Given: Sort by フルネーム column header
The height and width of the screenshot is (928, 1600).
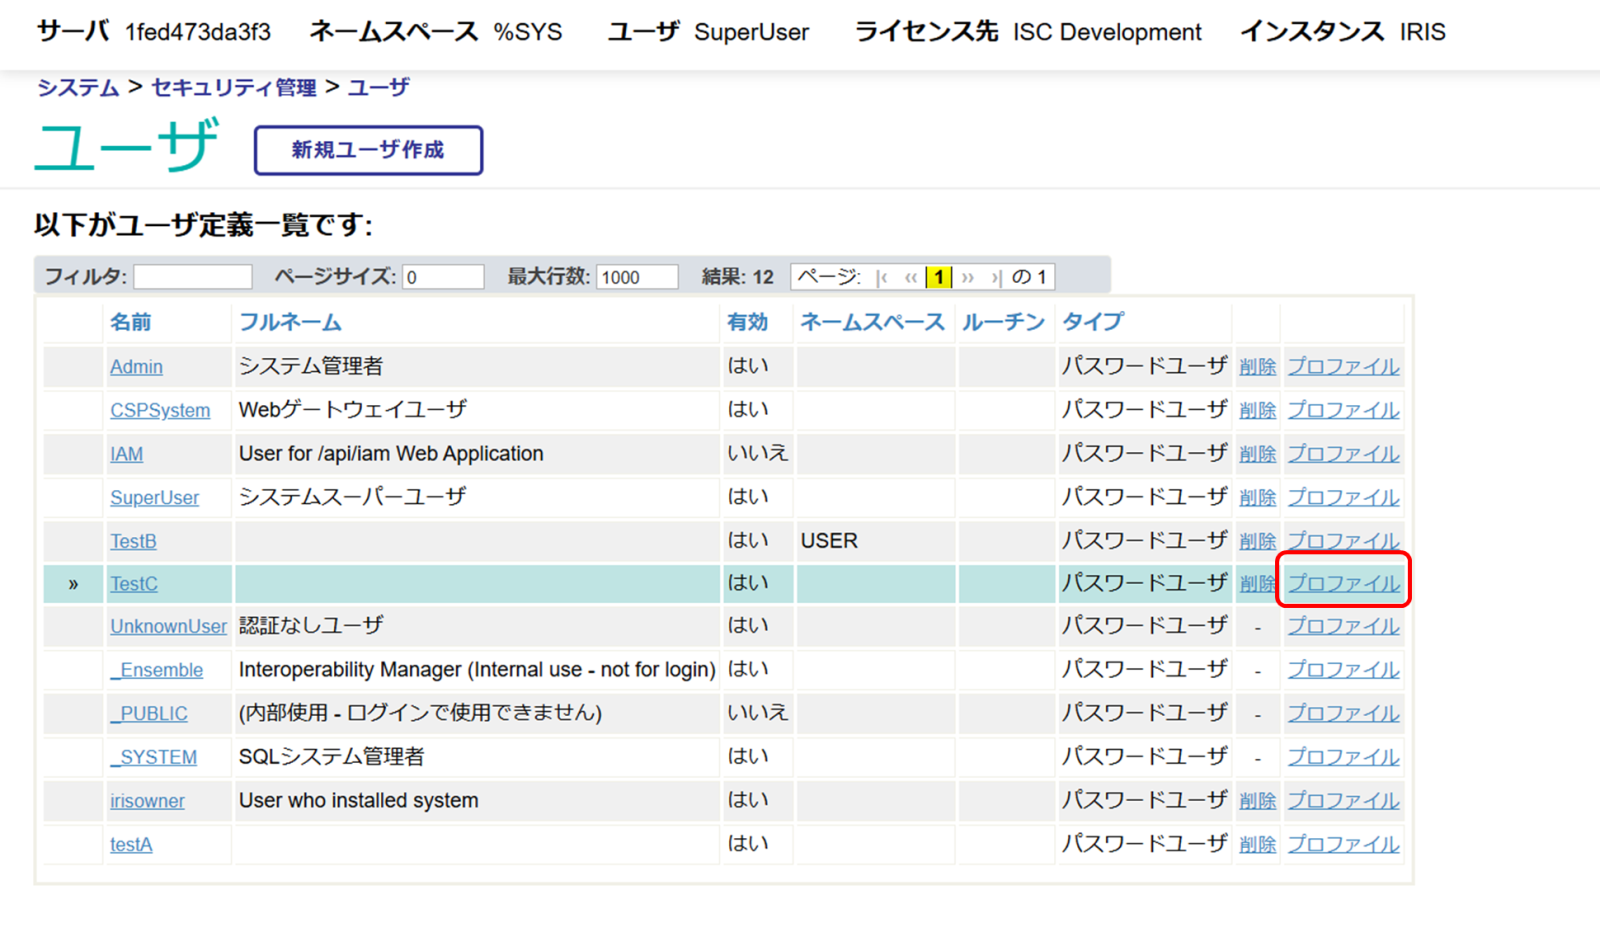Looking at the screenshot, I should [x=290, y=322].
